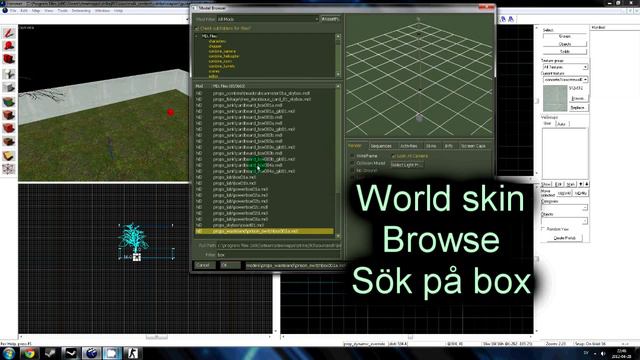Pick the Entity tool
Image resolution: width=640 pixels, height=360 pixels.
[x=9, y=74]
